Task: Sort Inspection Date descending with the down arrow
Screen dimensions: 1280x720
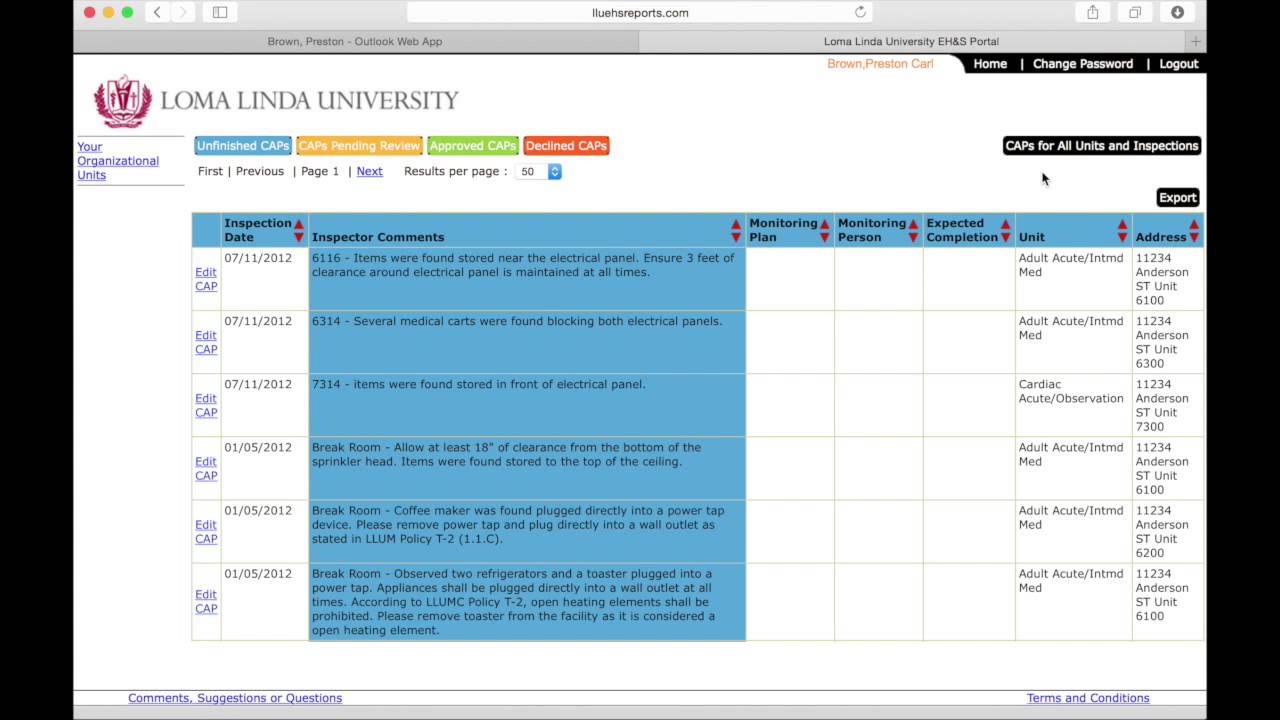Action: pos(298,238)
